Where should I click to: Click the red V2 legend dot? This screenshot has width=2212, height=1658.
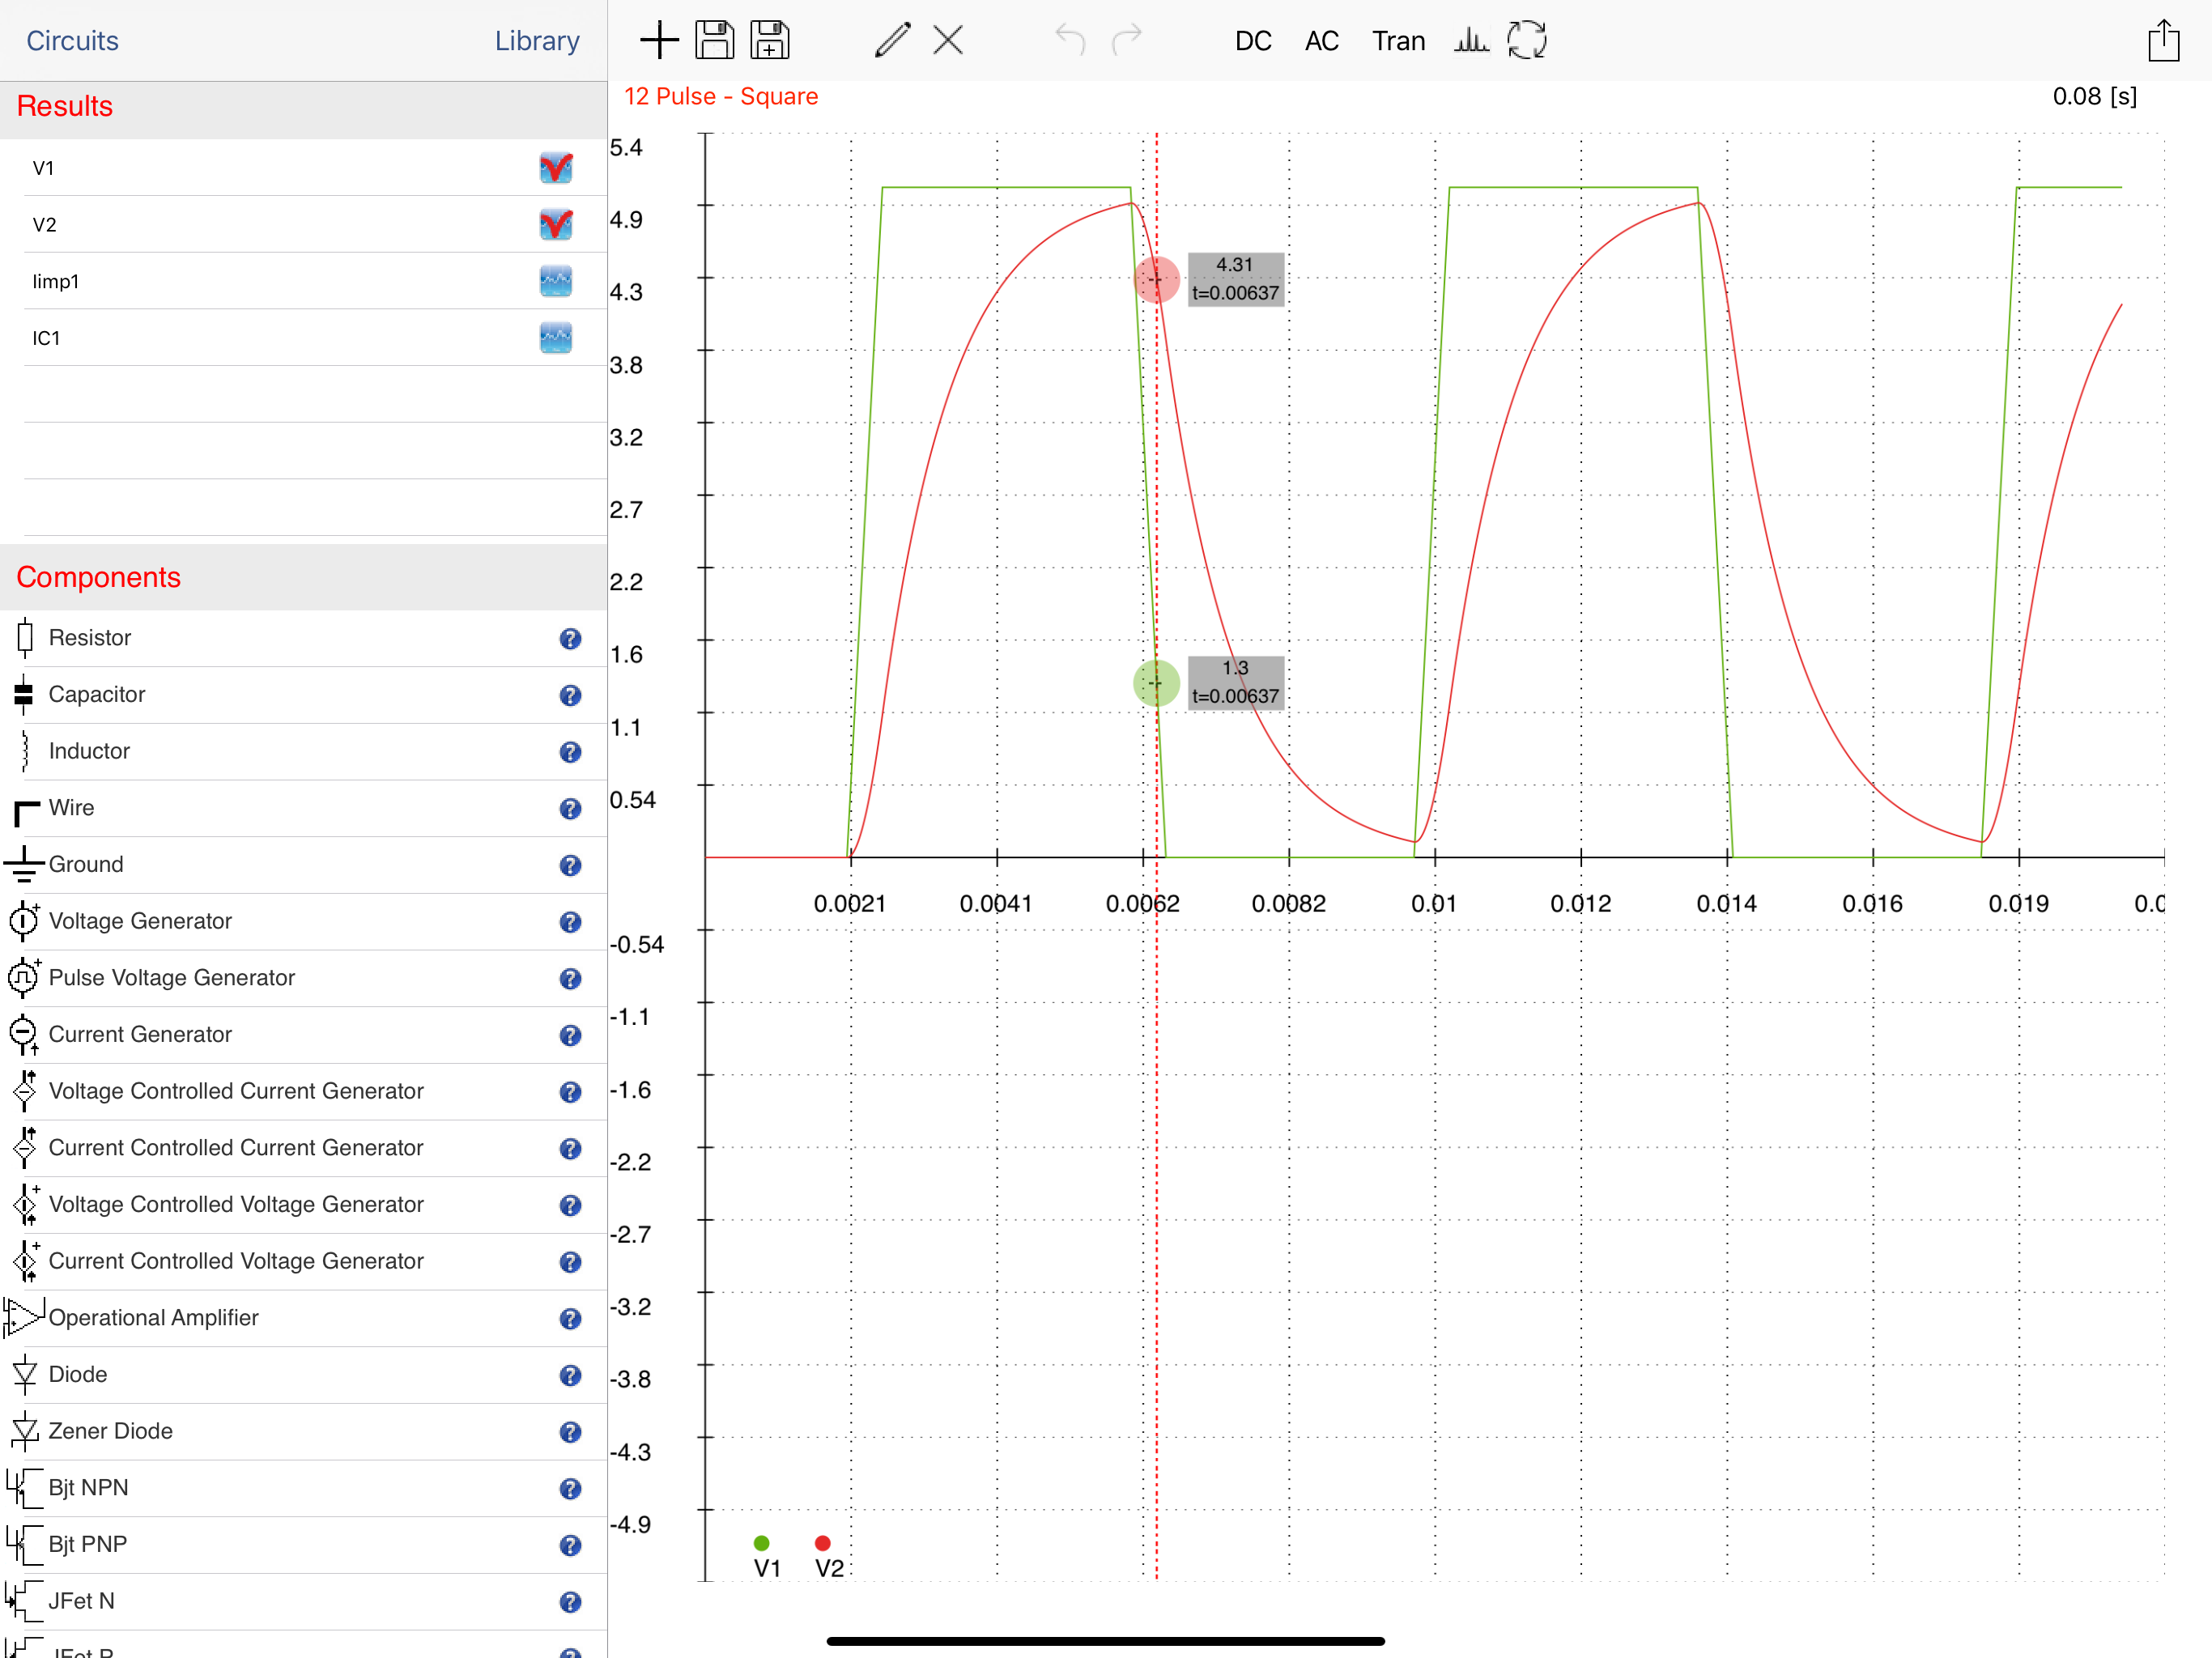point(823,1543)
